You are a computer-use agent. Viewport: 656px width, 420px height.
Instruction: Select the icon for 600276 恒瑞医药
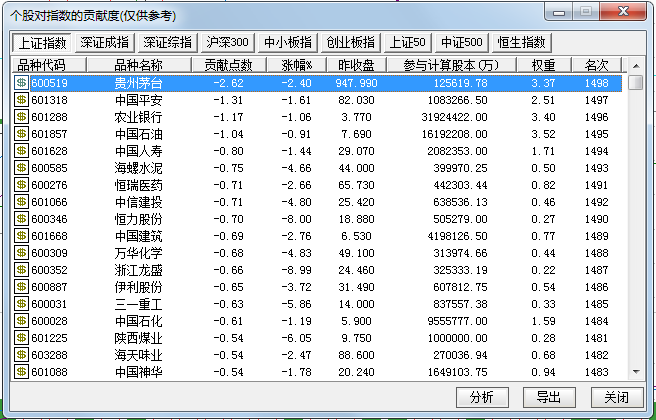(21, 185)
